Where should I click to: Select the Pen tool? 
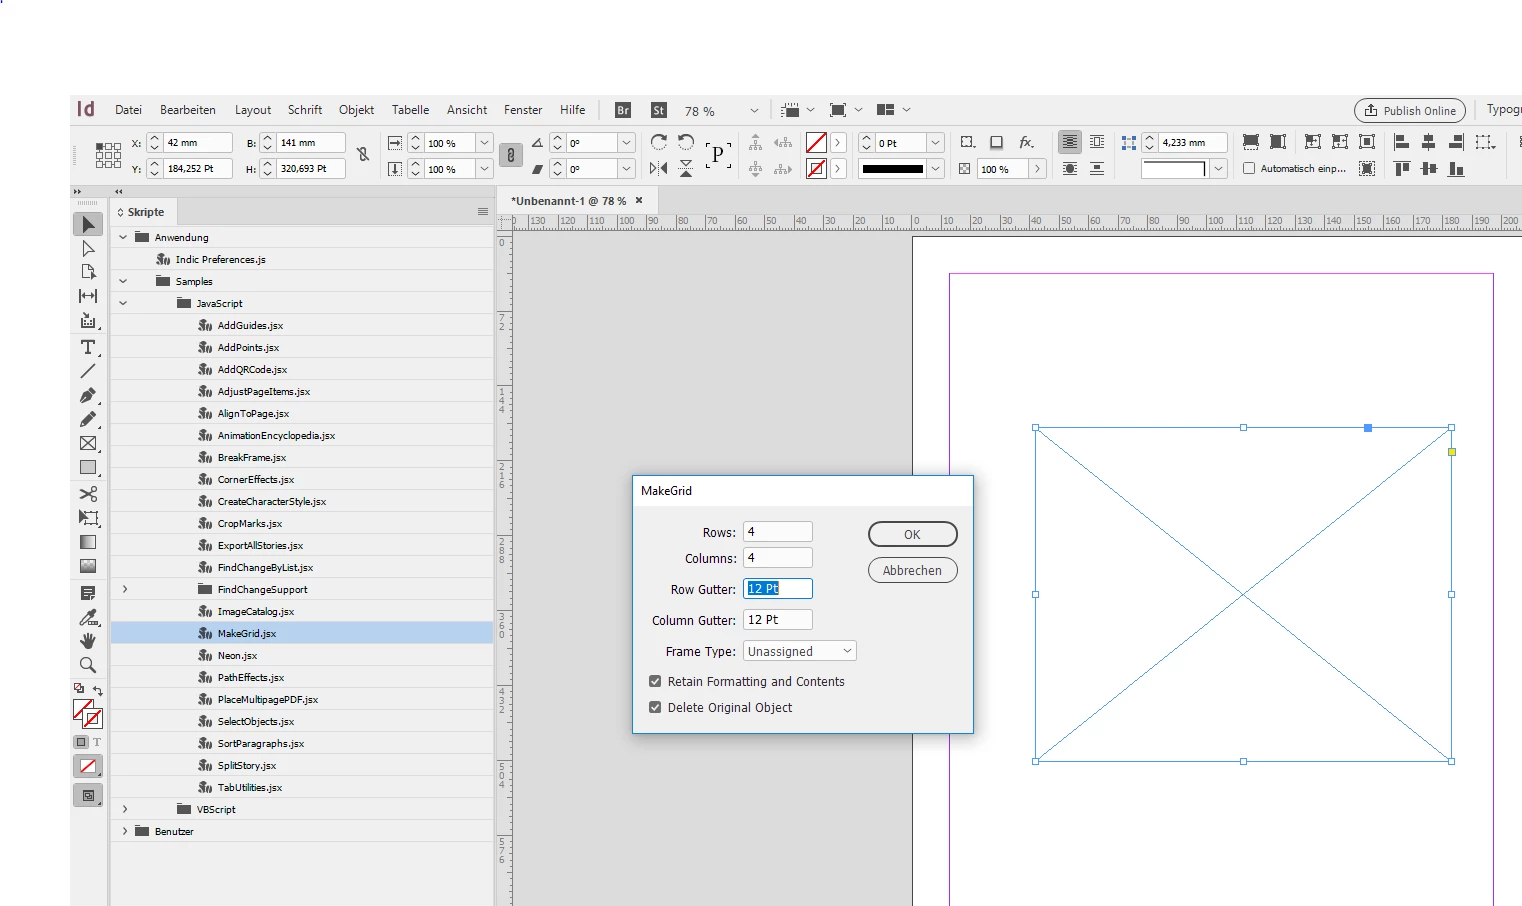88,395
